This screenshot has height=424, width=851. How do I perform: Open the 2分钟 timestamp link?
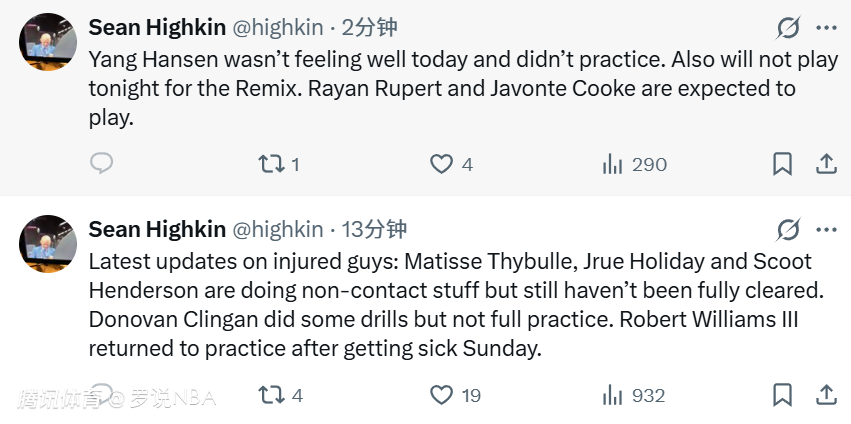tap(369, 27)
